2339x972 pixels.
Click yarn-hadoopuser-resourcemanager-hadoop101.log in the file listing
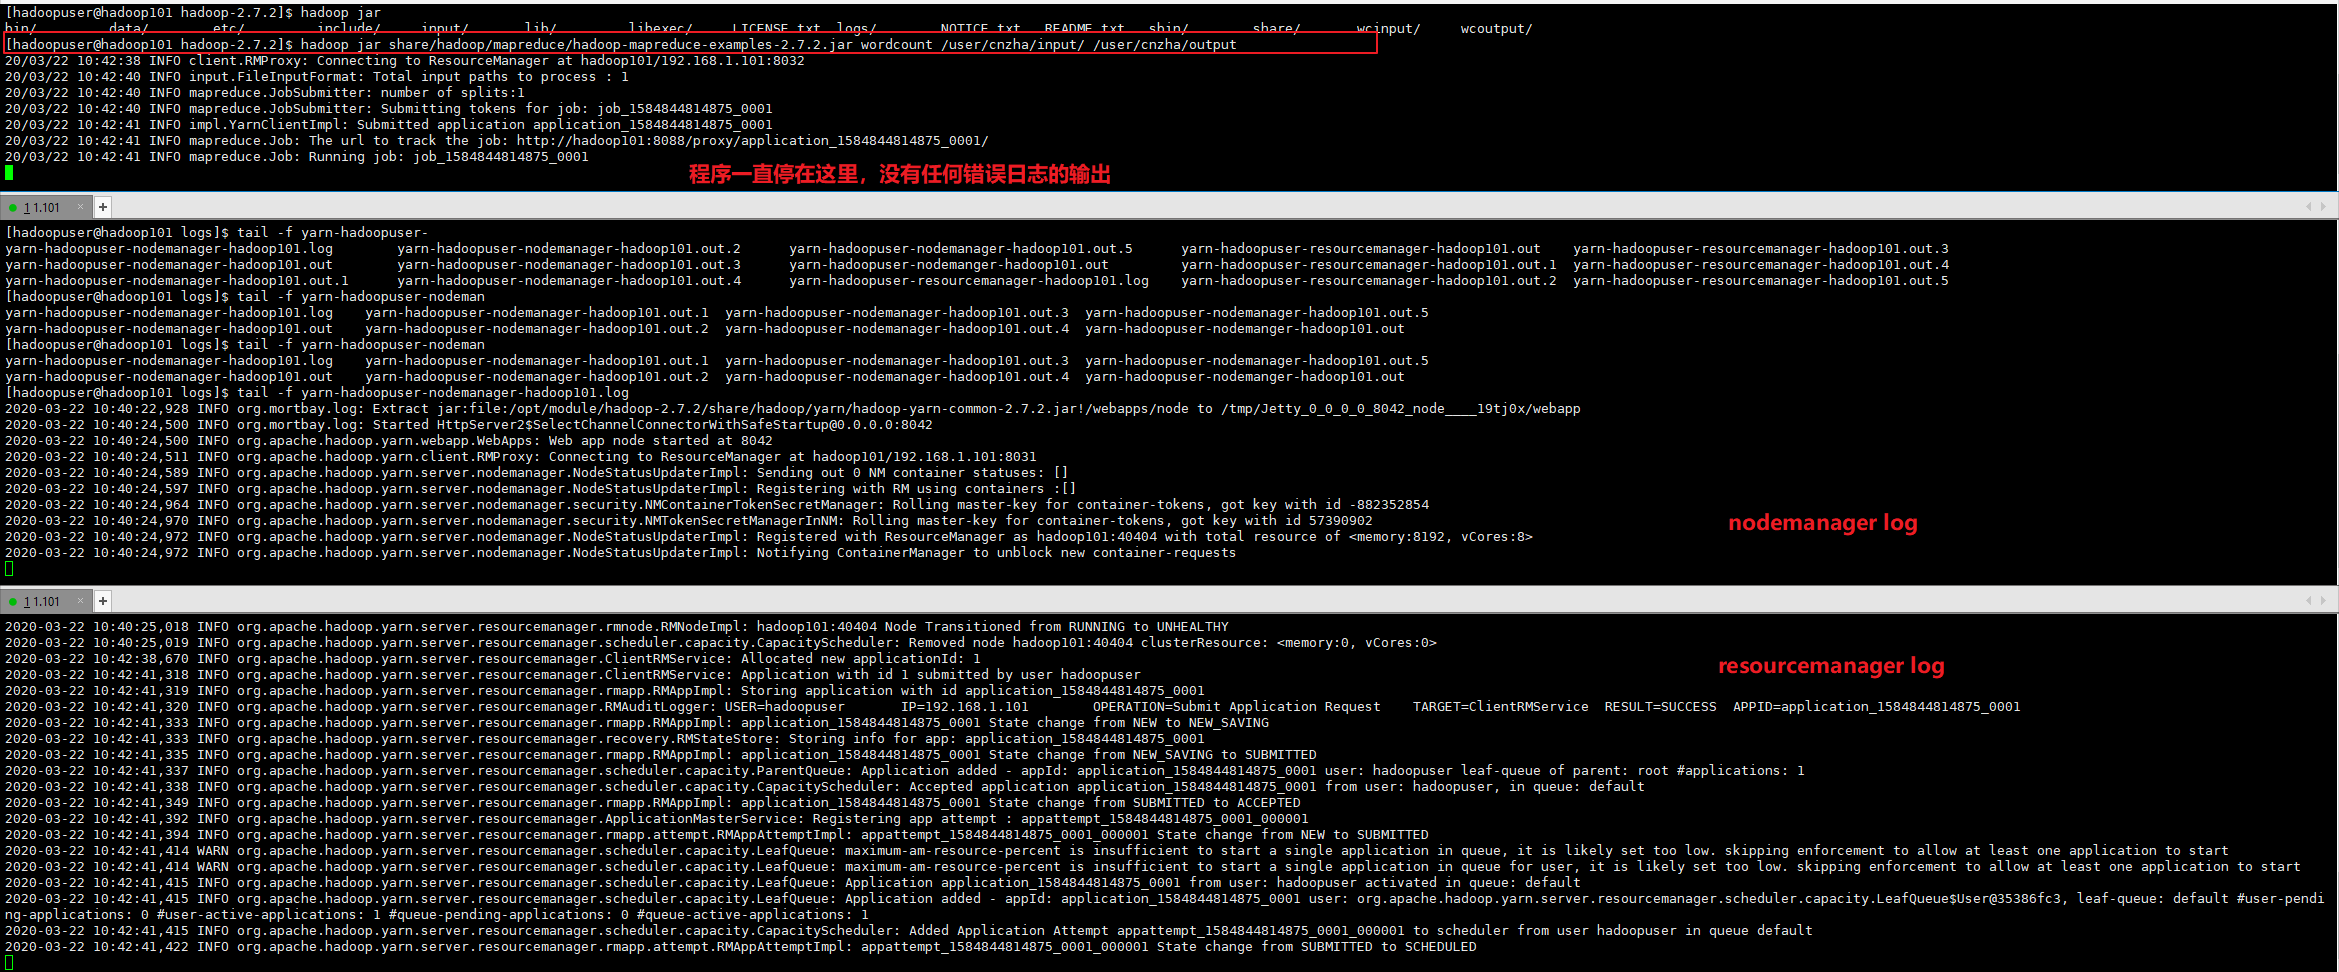pos(969,281)
